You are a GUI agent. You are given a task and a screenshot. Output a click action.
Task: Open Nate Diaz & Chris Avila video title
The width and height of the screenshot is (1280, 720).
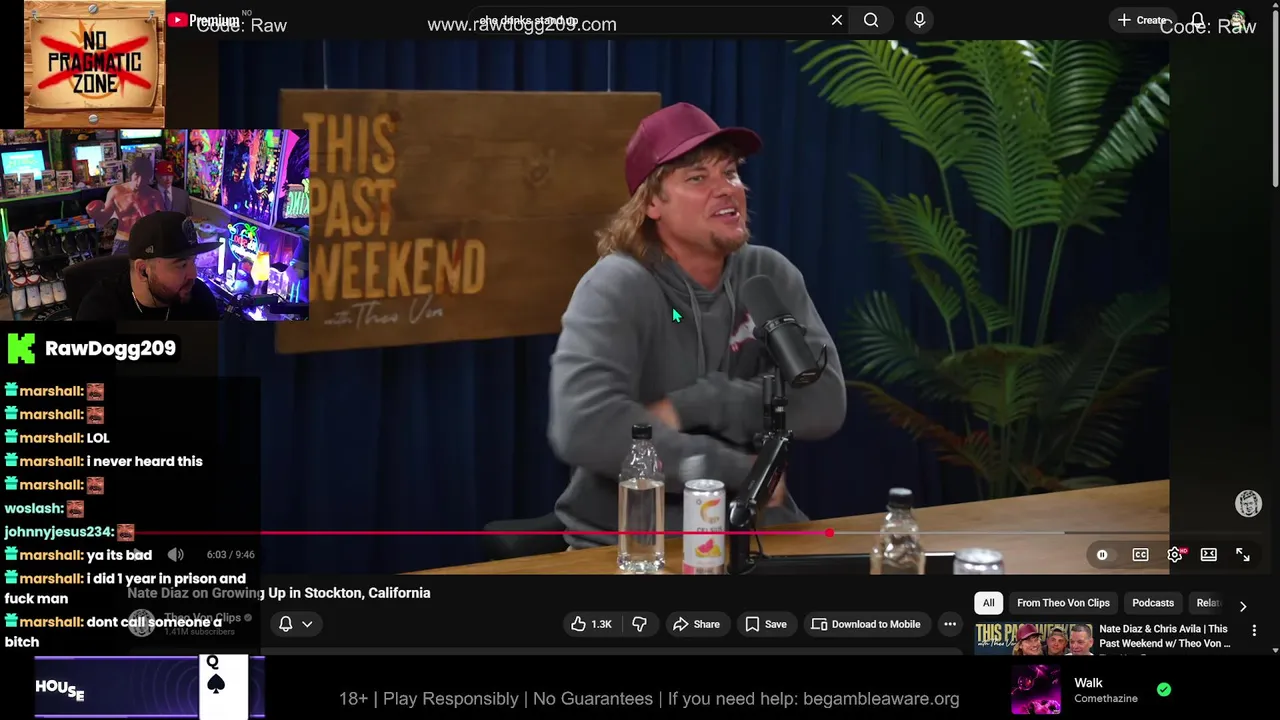1165,636
